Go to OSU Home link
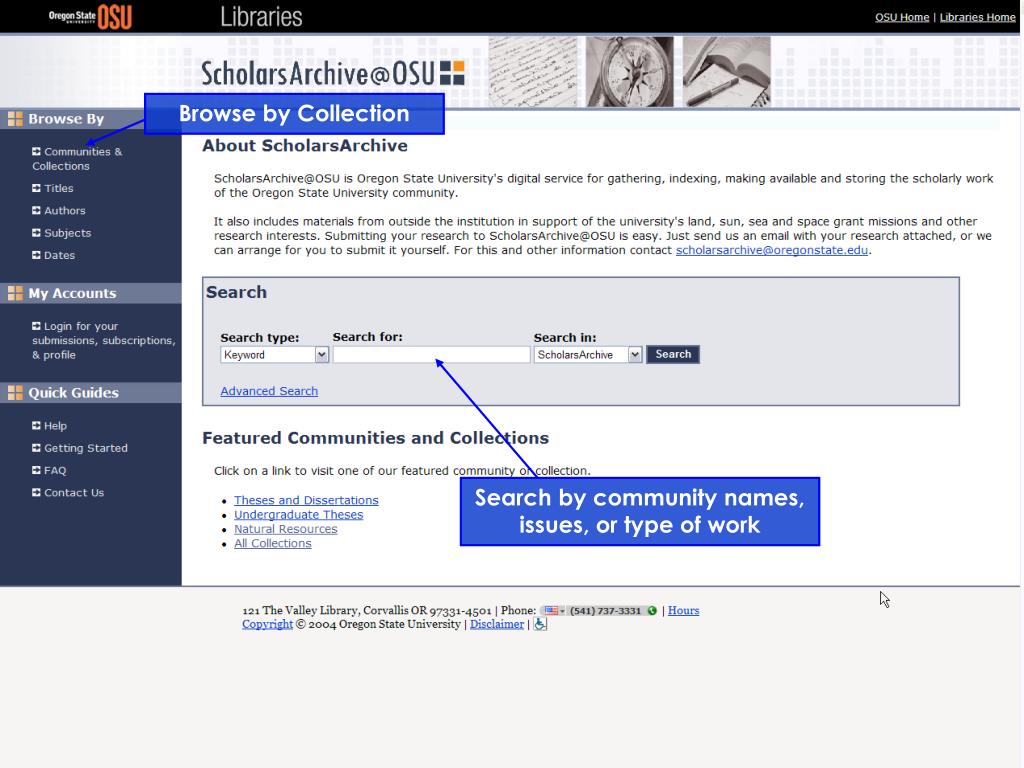Image resolution: width=1024 pixels, height=768 pixels. pos(902,17)
